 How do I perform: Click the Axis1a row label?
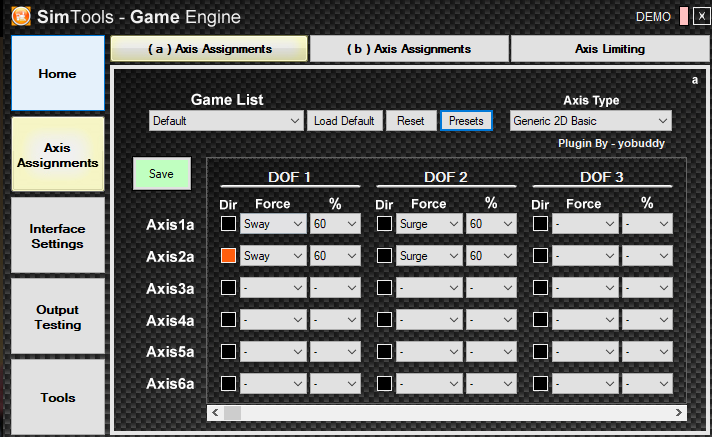pos(170,224)
